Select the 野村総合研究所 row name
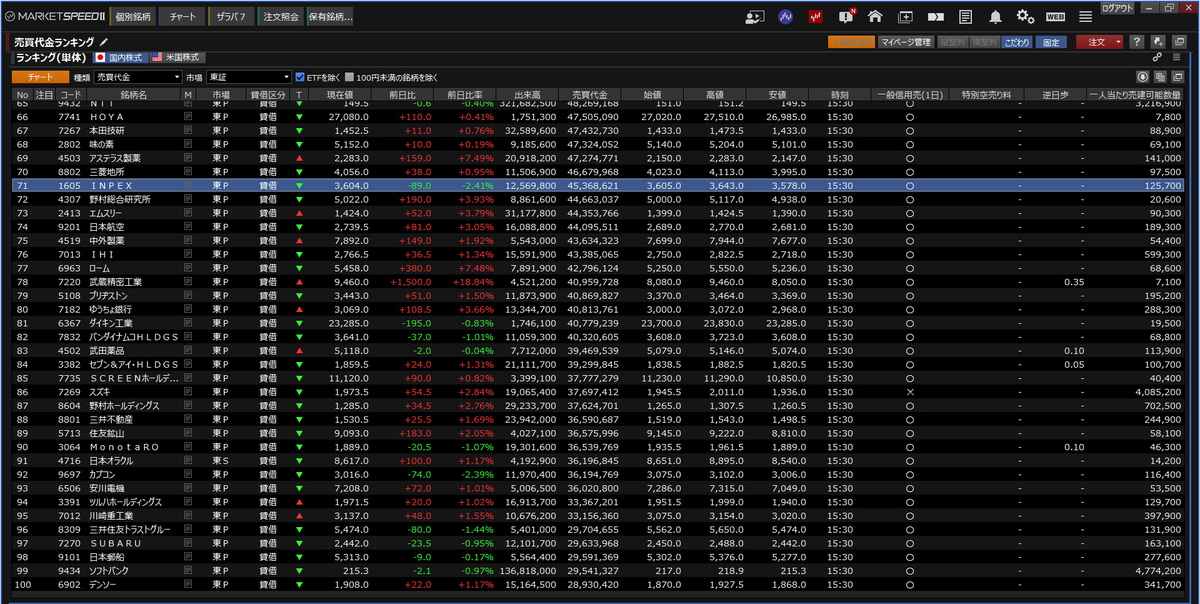 [x=119, y=199]
